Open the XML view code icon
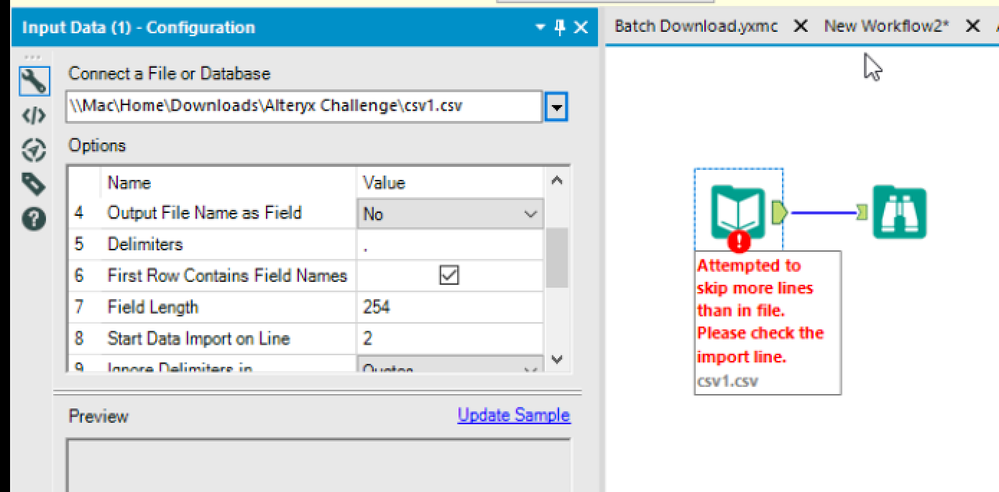 tap(33, 116)
